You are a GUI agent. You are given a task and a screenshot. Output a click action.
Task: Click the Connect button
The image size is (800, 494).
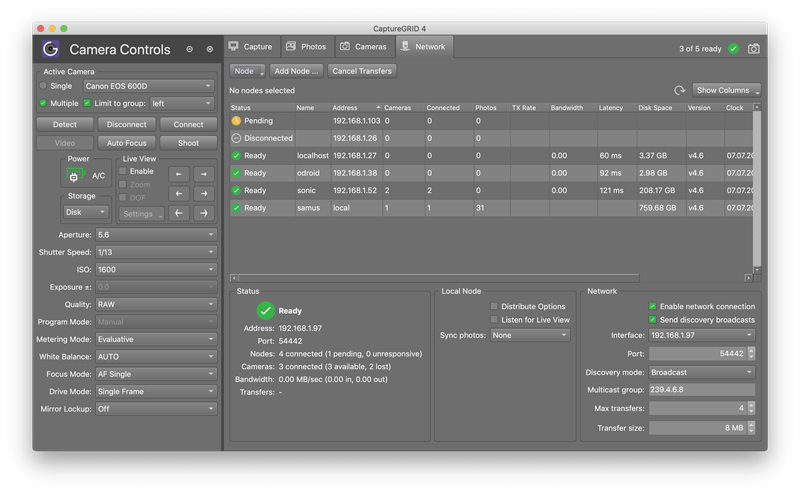[x=188, y=124]
